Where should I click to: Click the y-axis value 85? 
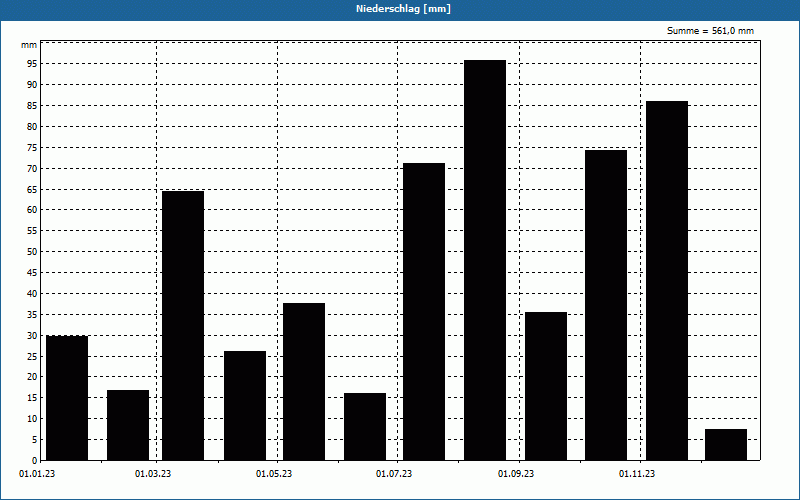pyautogui.click(x=33, y=106)
